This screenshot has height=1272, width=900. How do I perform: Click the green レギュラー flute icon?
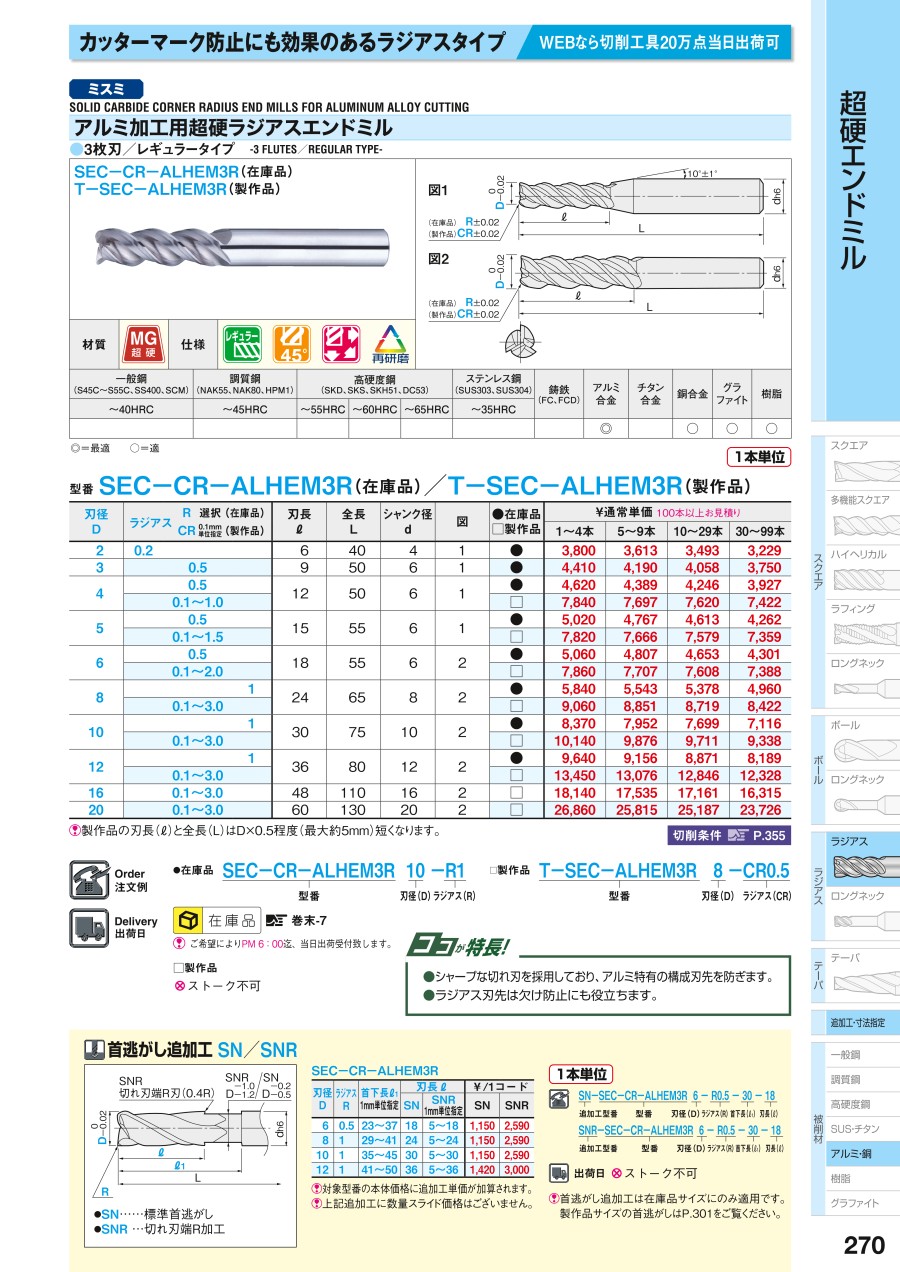pyautogui.click(x=242, y=343)
